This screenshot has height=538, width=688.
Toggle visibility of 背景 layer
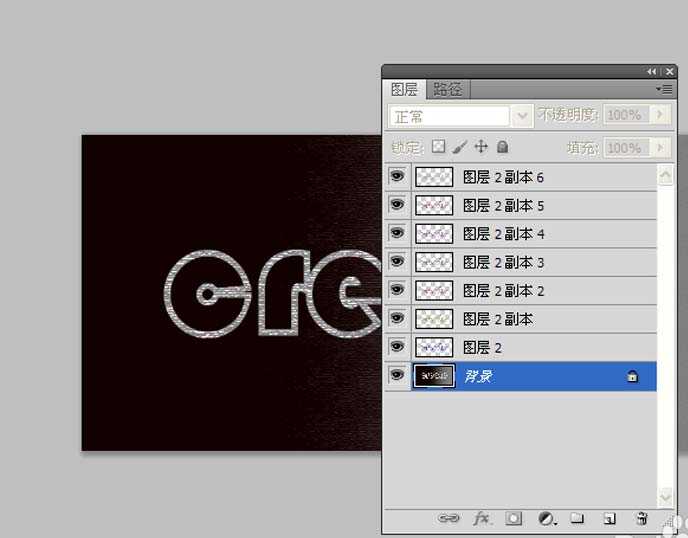pyautogui.click(x=397, y=375)
